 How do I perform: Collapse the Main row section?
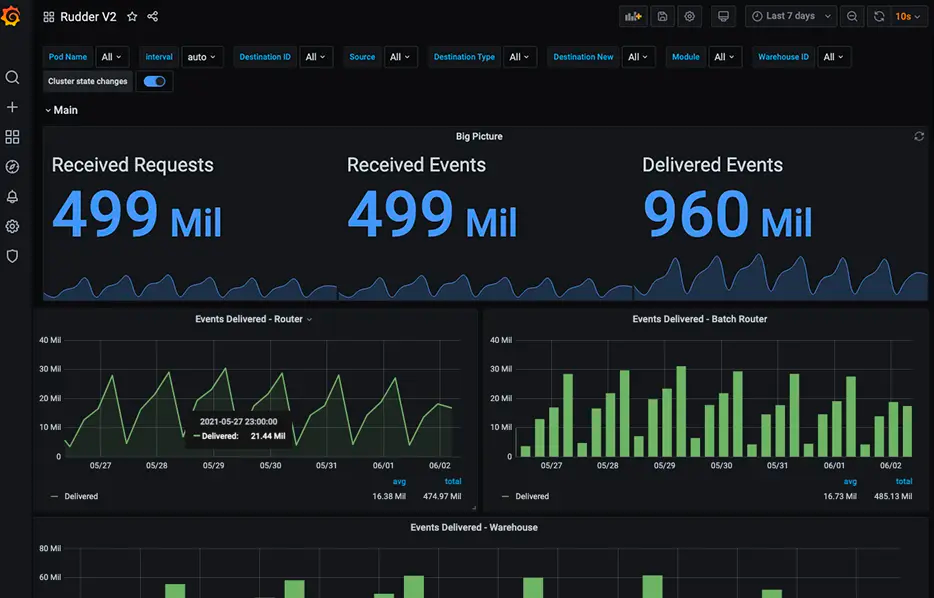61,110
